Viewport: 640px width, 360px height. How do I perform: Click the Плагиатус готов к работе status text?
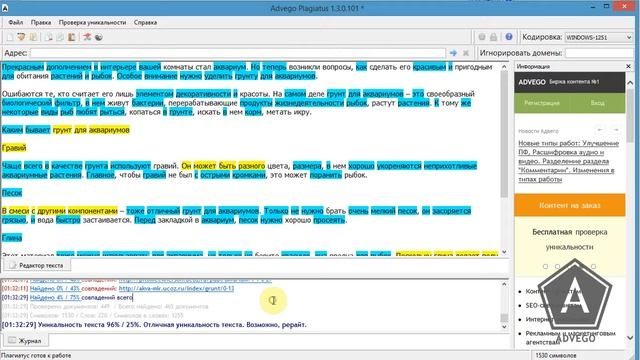(36, 356)
